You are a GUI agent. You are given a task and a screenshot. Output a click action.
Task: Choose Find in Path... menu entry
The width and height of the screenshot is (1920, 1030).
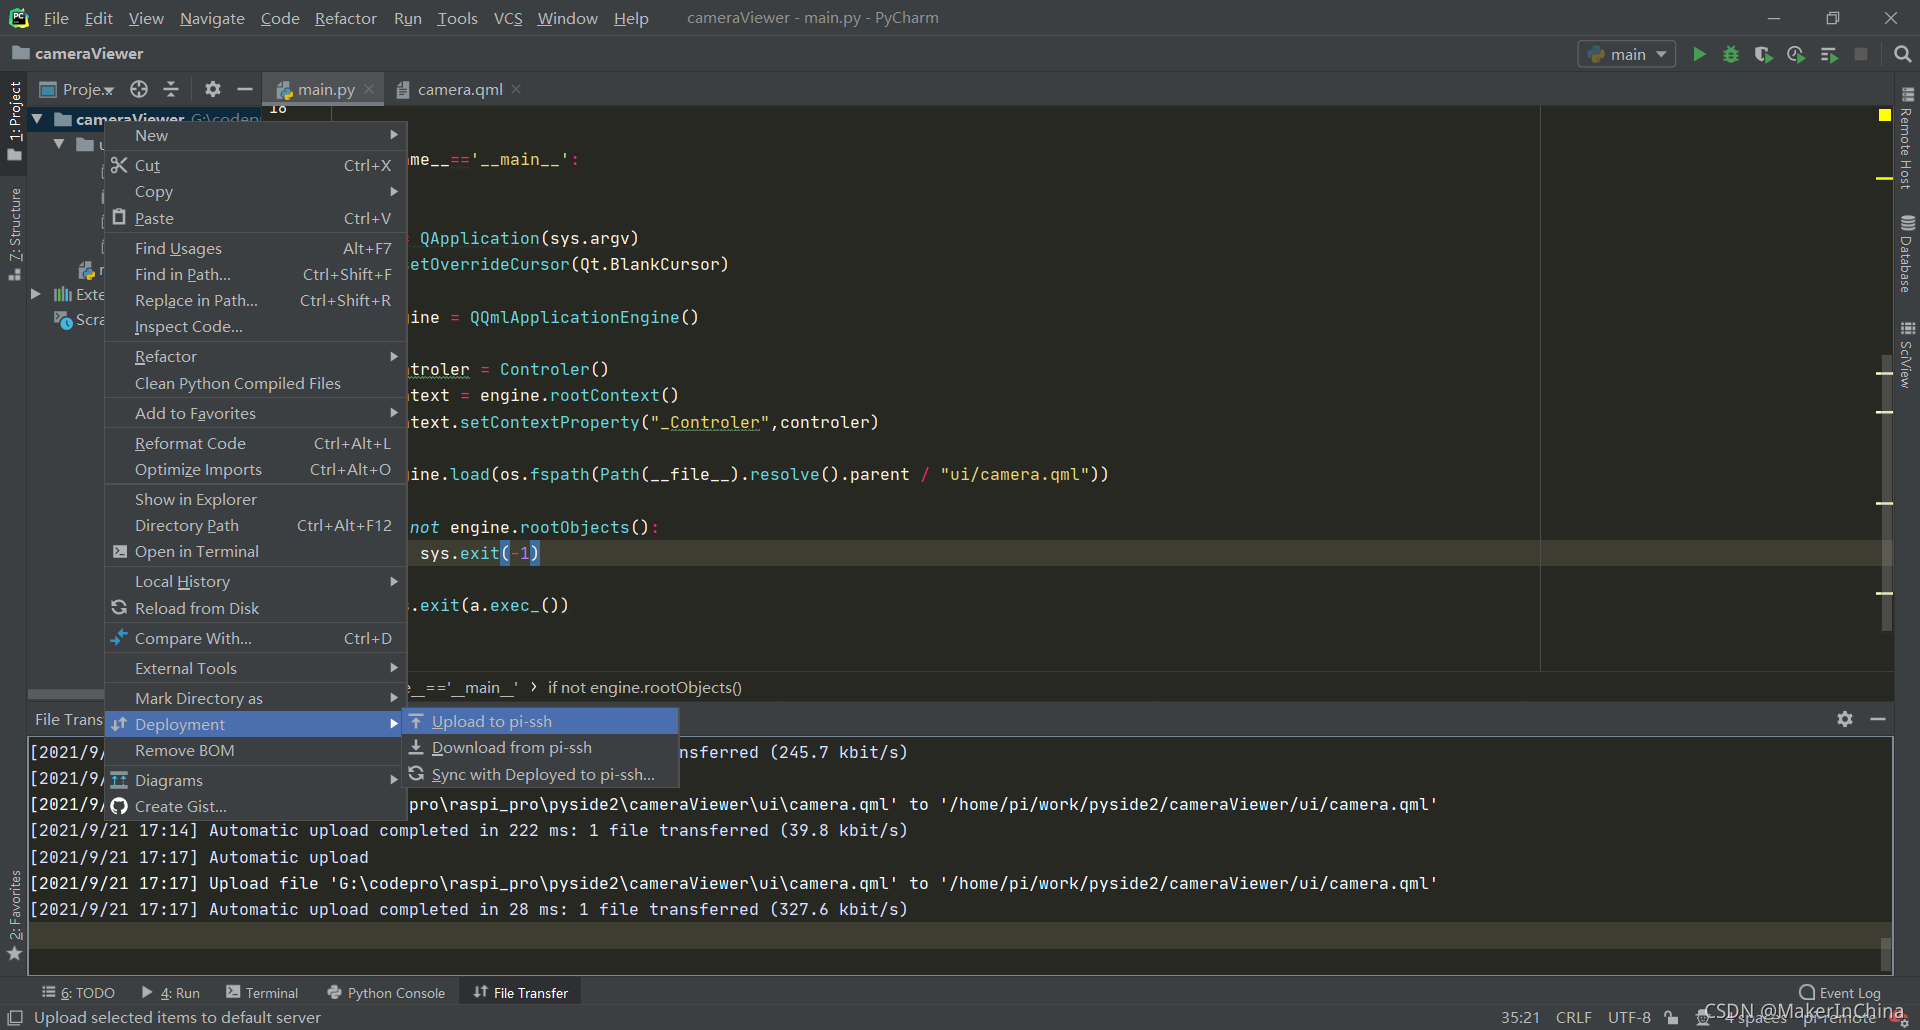click(x=255, y=274)
